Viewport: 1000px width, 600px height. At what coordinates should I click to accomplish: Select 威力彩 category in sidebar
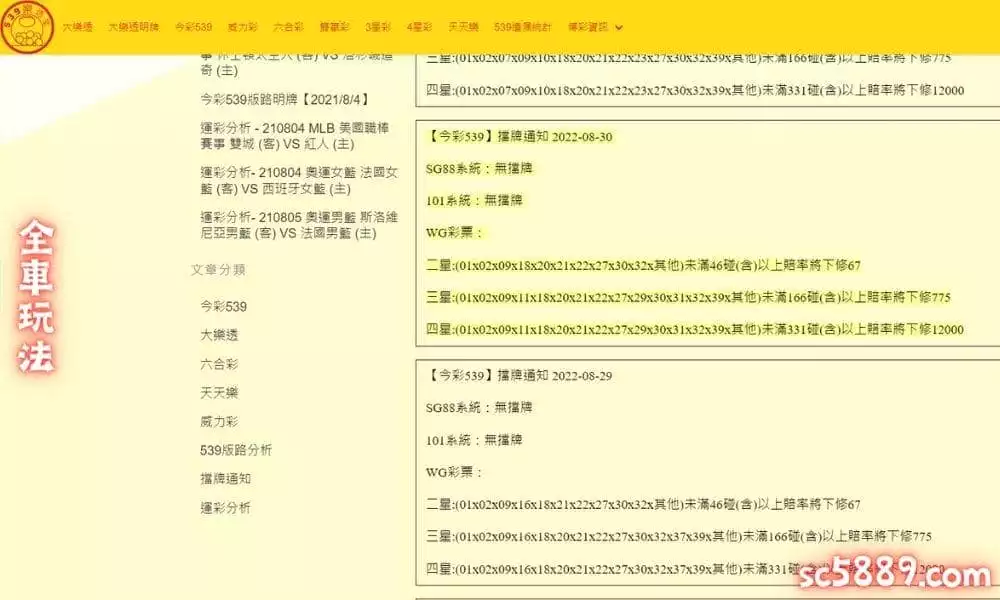pyautogui.click(x=219, y=421)
